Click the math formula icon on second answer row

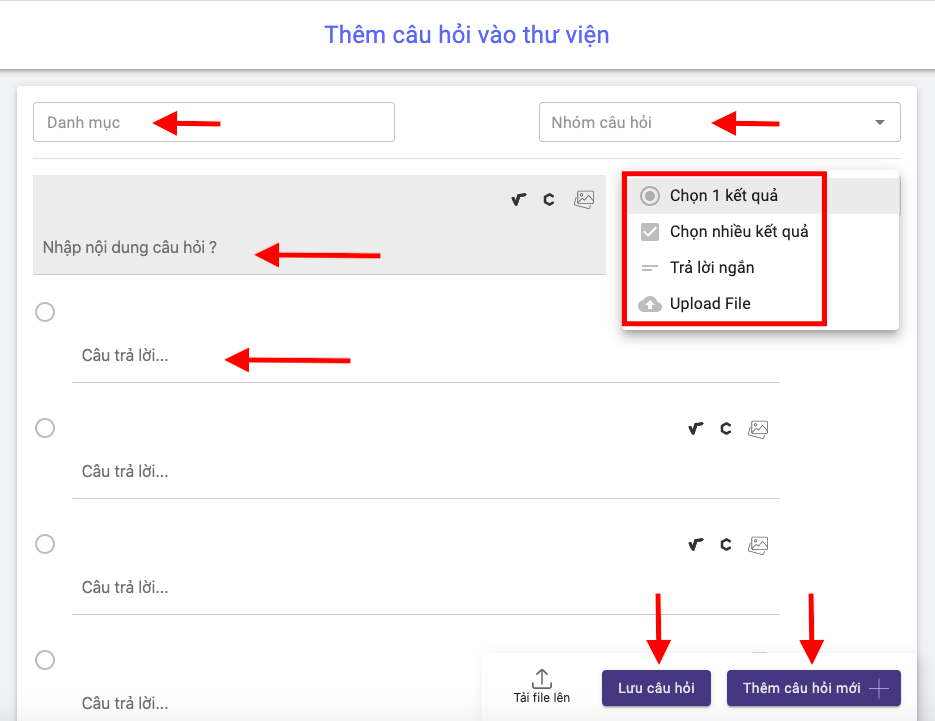coord(695,428)
